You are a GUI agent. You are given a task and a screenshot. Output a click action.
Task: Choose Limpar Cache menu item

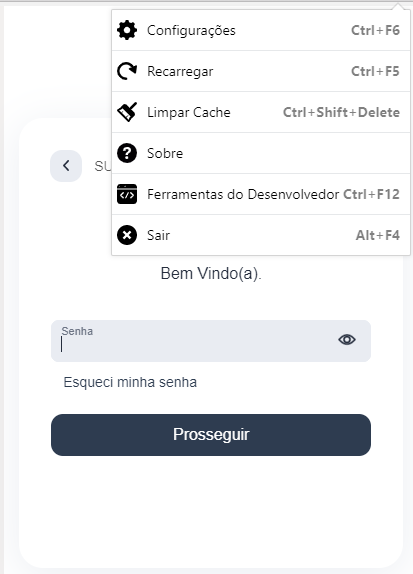point(261,112)
